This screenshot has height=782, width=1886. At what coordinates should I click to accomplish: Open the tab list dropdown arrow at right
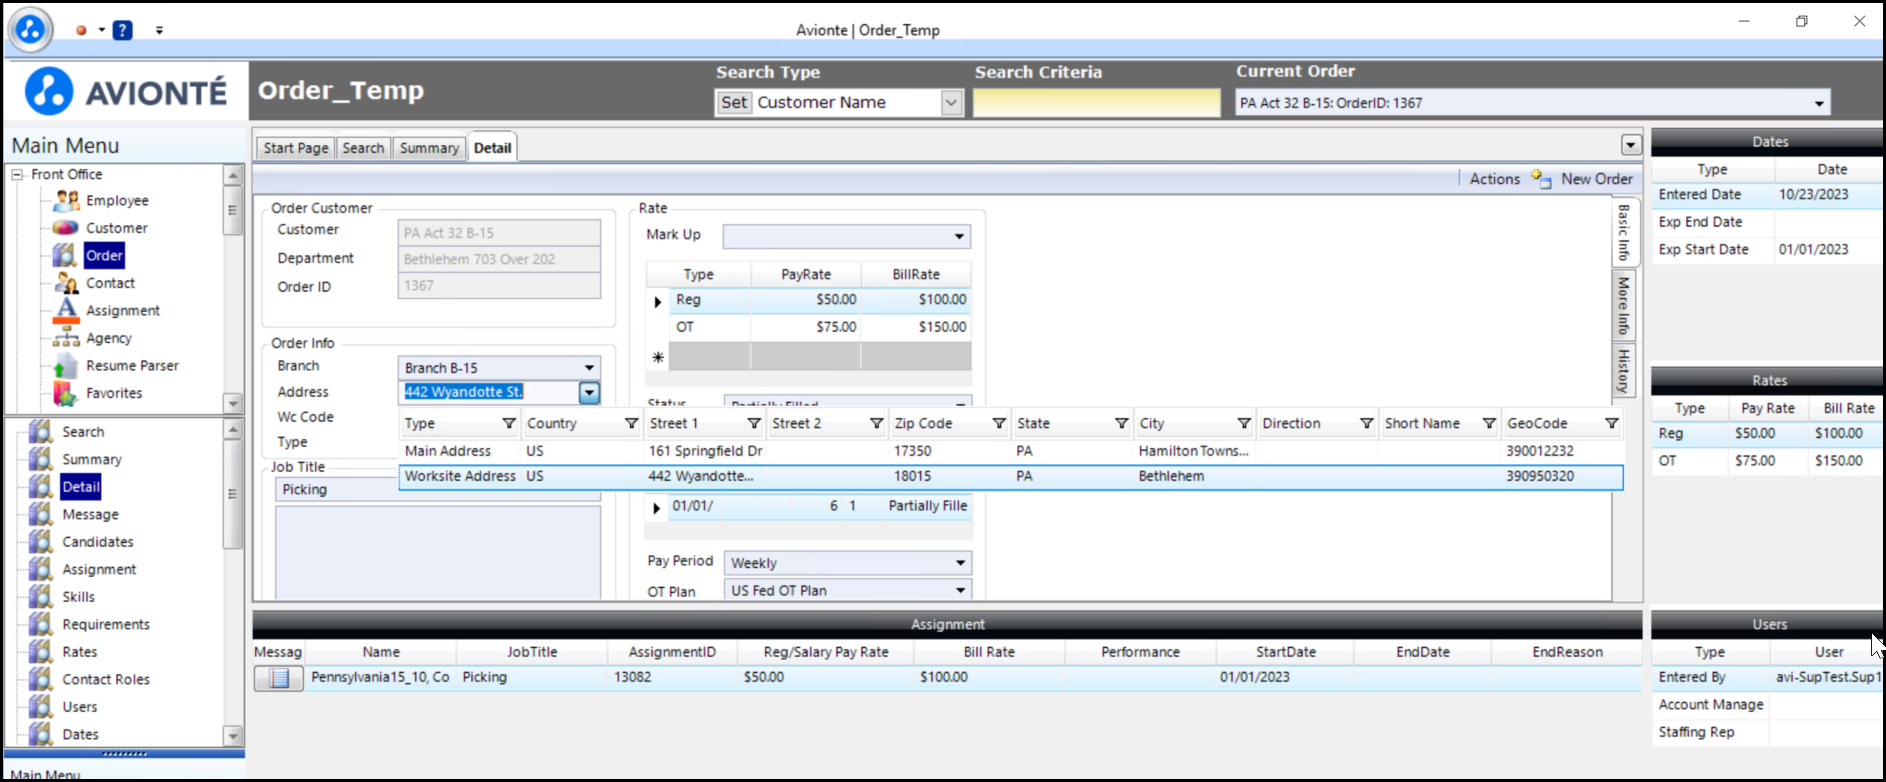pyautogui.click(x=1631, y=145)
